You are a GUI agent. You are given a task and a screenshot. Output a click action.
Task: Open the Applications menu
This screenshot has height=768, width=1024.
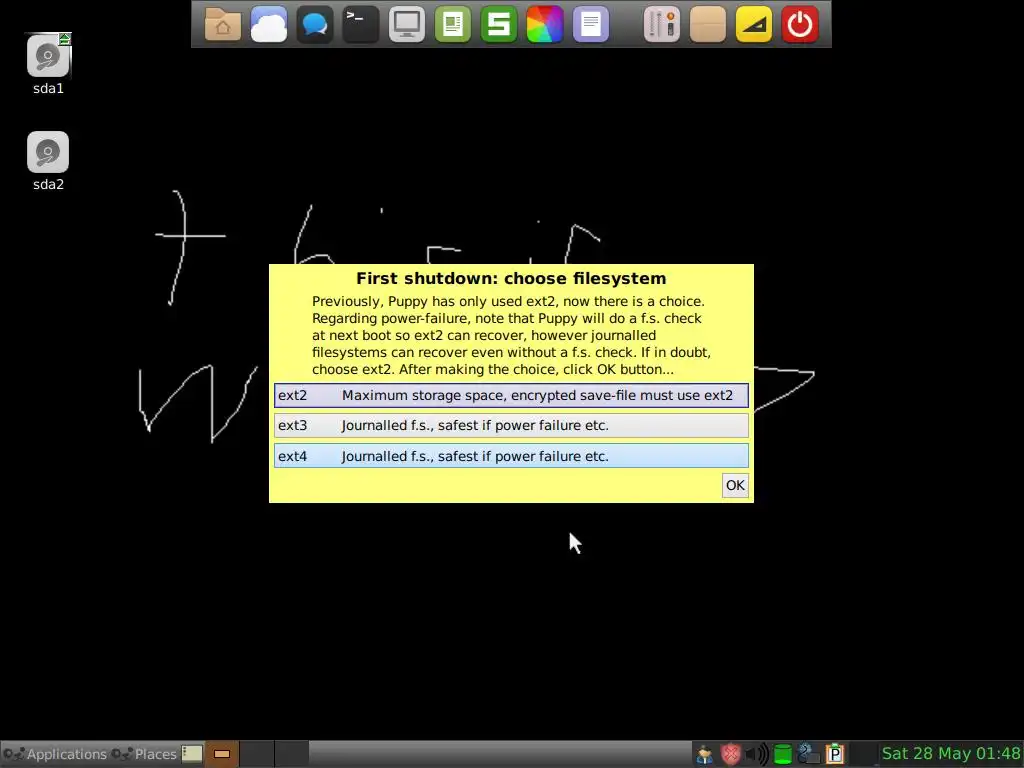[54, 754]
